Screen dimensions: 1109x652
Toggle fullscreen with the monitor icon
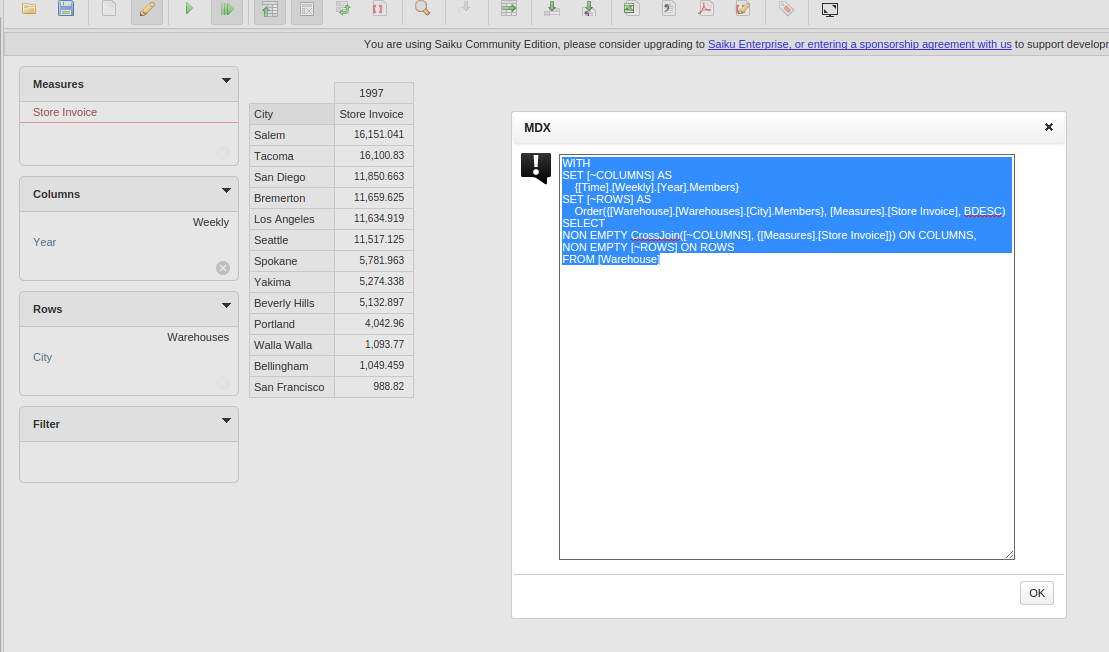830,9
